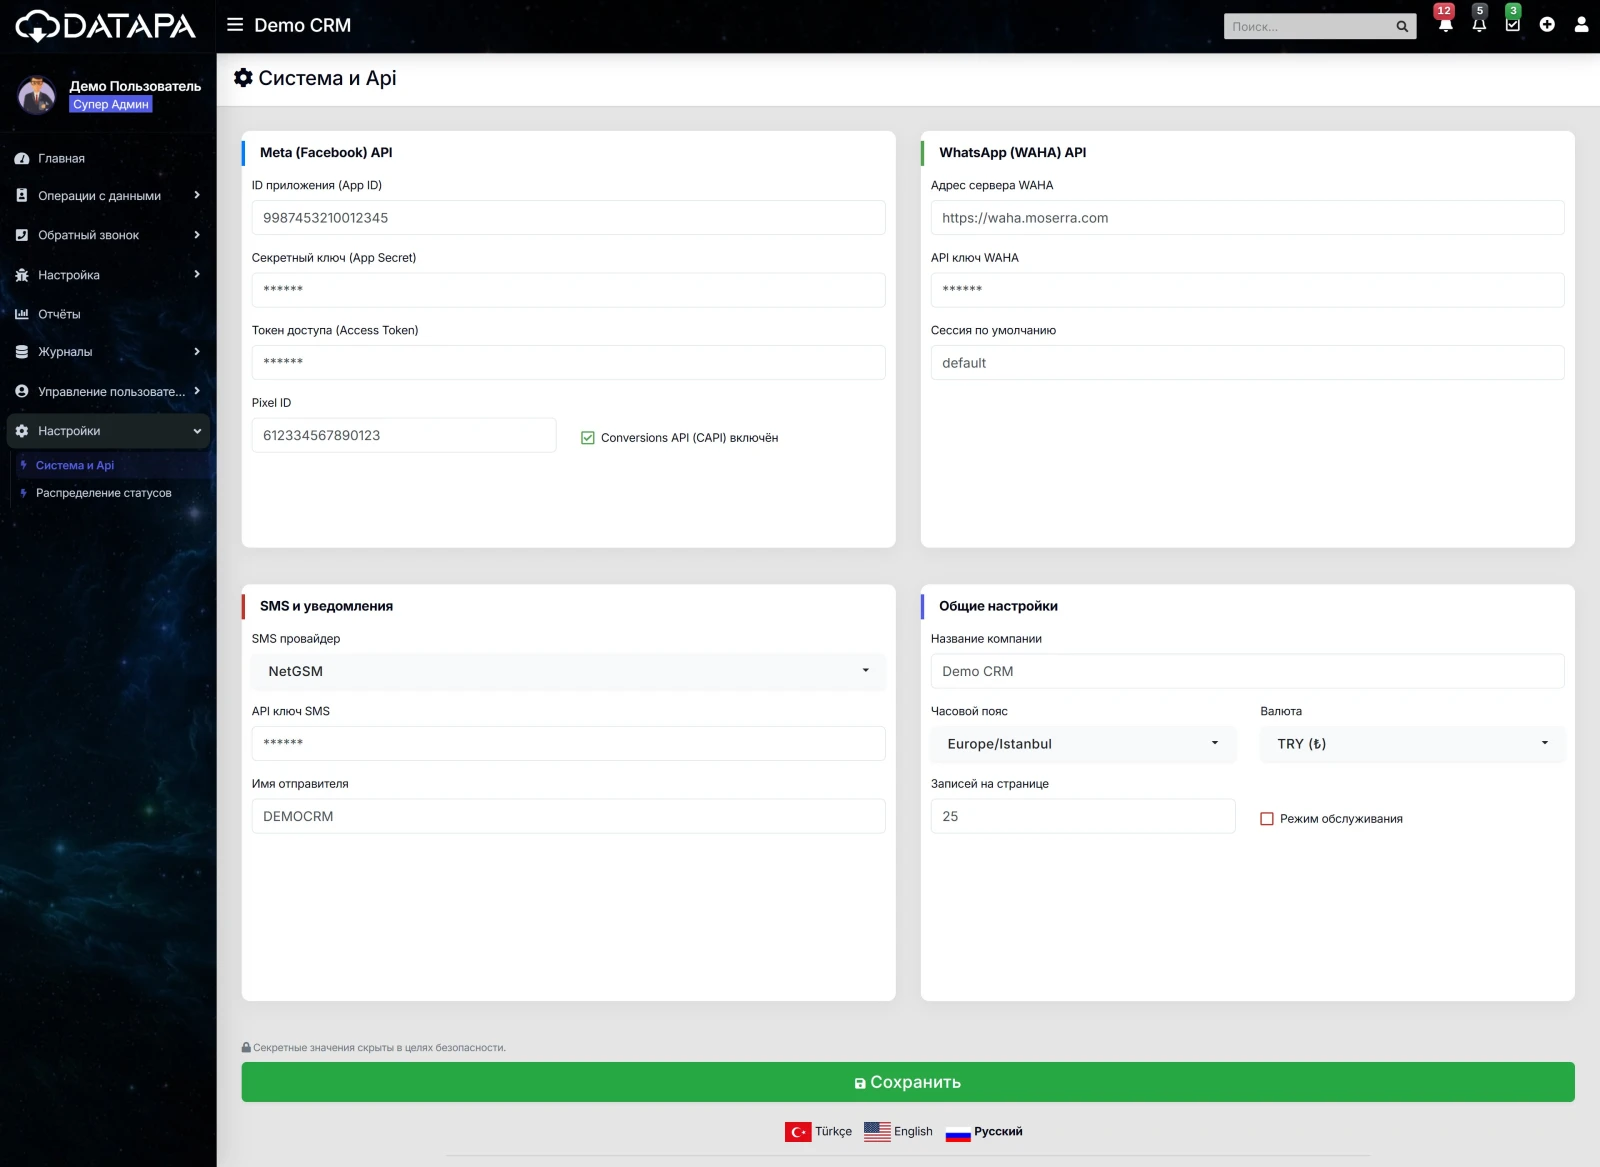Click the Управление пользователями user icon

pyautogui.click(x=22, y=392)
